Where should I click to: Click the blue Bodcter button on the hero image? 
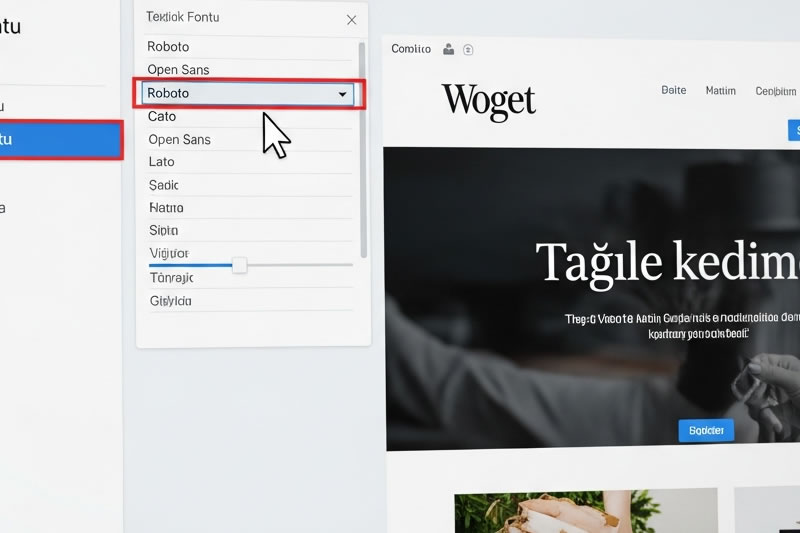coord(706,430)
